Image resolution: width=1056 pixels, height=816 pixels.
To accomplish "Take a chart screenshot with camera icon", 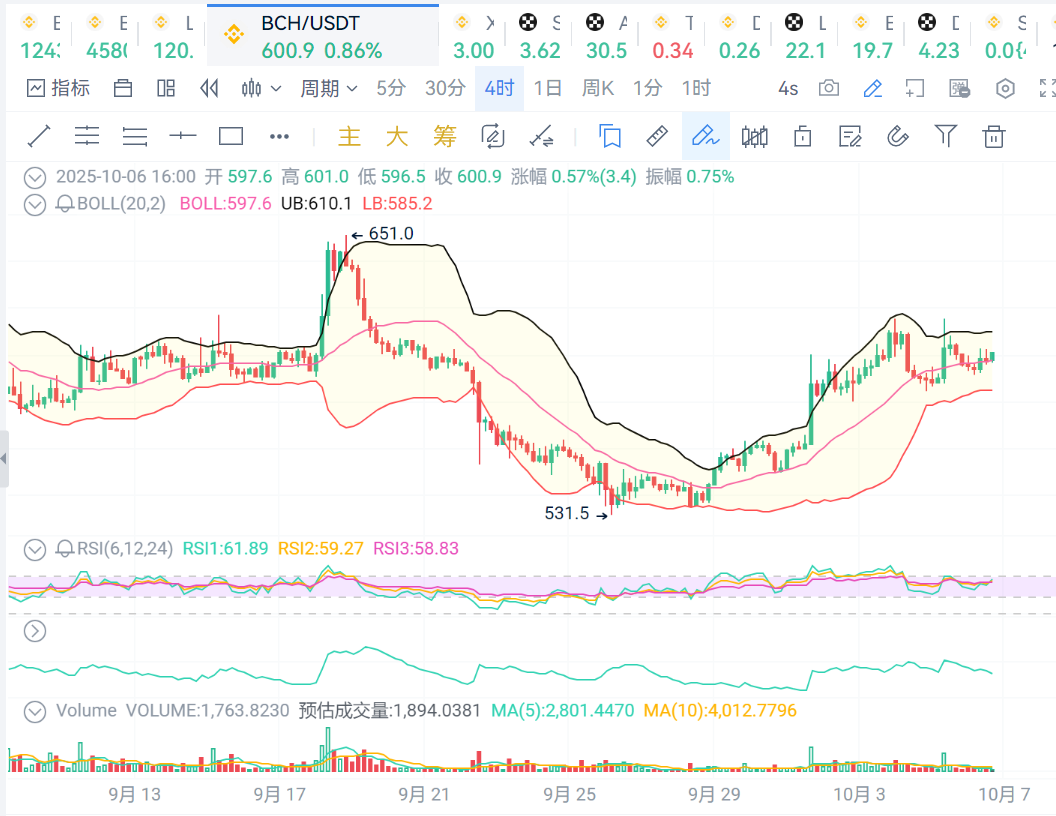I will coord(829,88).
